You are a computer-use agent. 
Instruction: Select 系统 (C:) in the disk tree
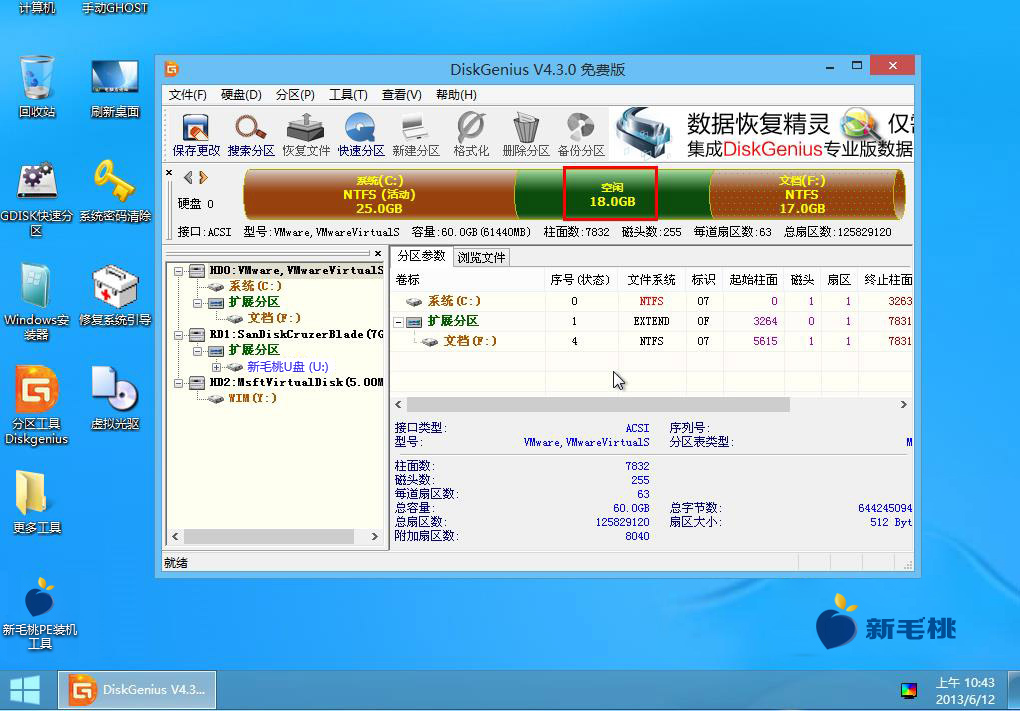[254, 286]
